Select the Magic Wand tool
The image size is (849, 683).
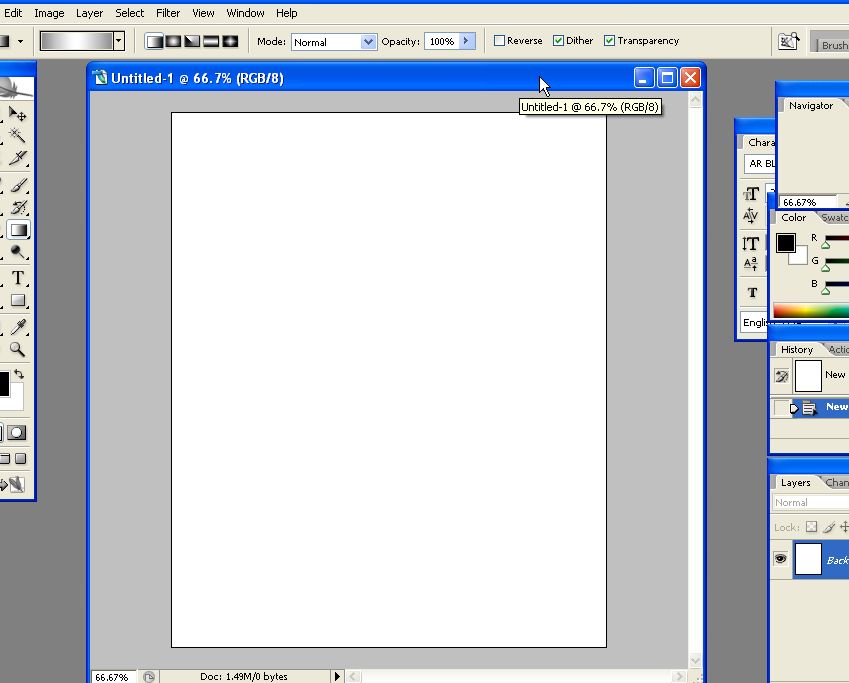click(x=17, y=136)
